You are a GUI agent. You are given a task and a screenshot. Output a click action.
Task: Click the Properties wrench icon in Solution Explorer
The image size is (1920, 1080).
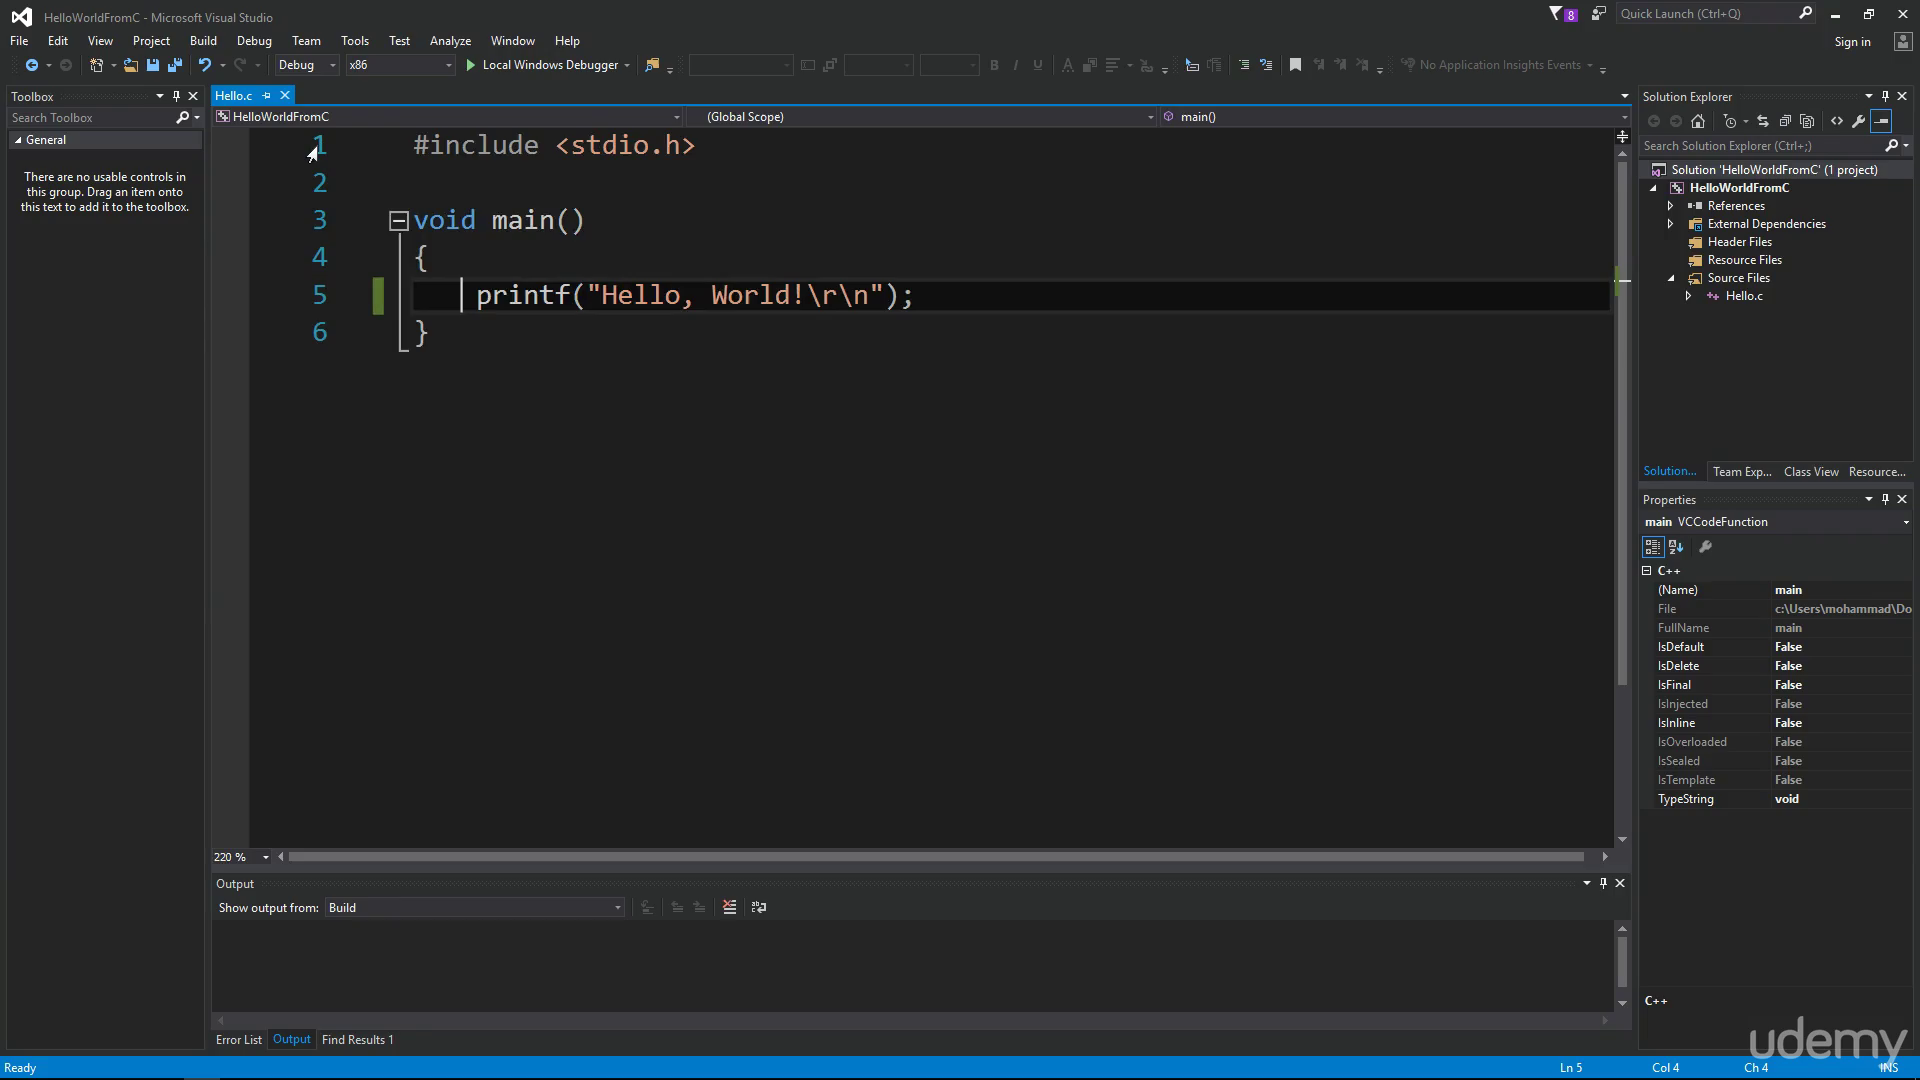click(1859, 121)
